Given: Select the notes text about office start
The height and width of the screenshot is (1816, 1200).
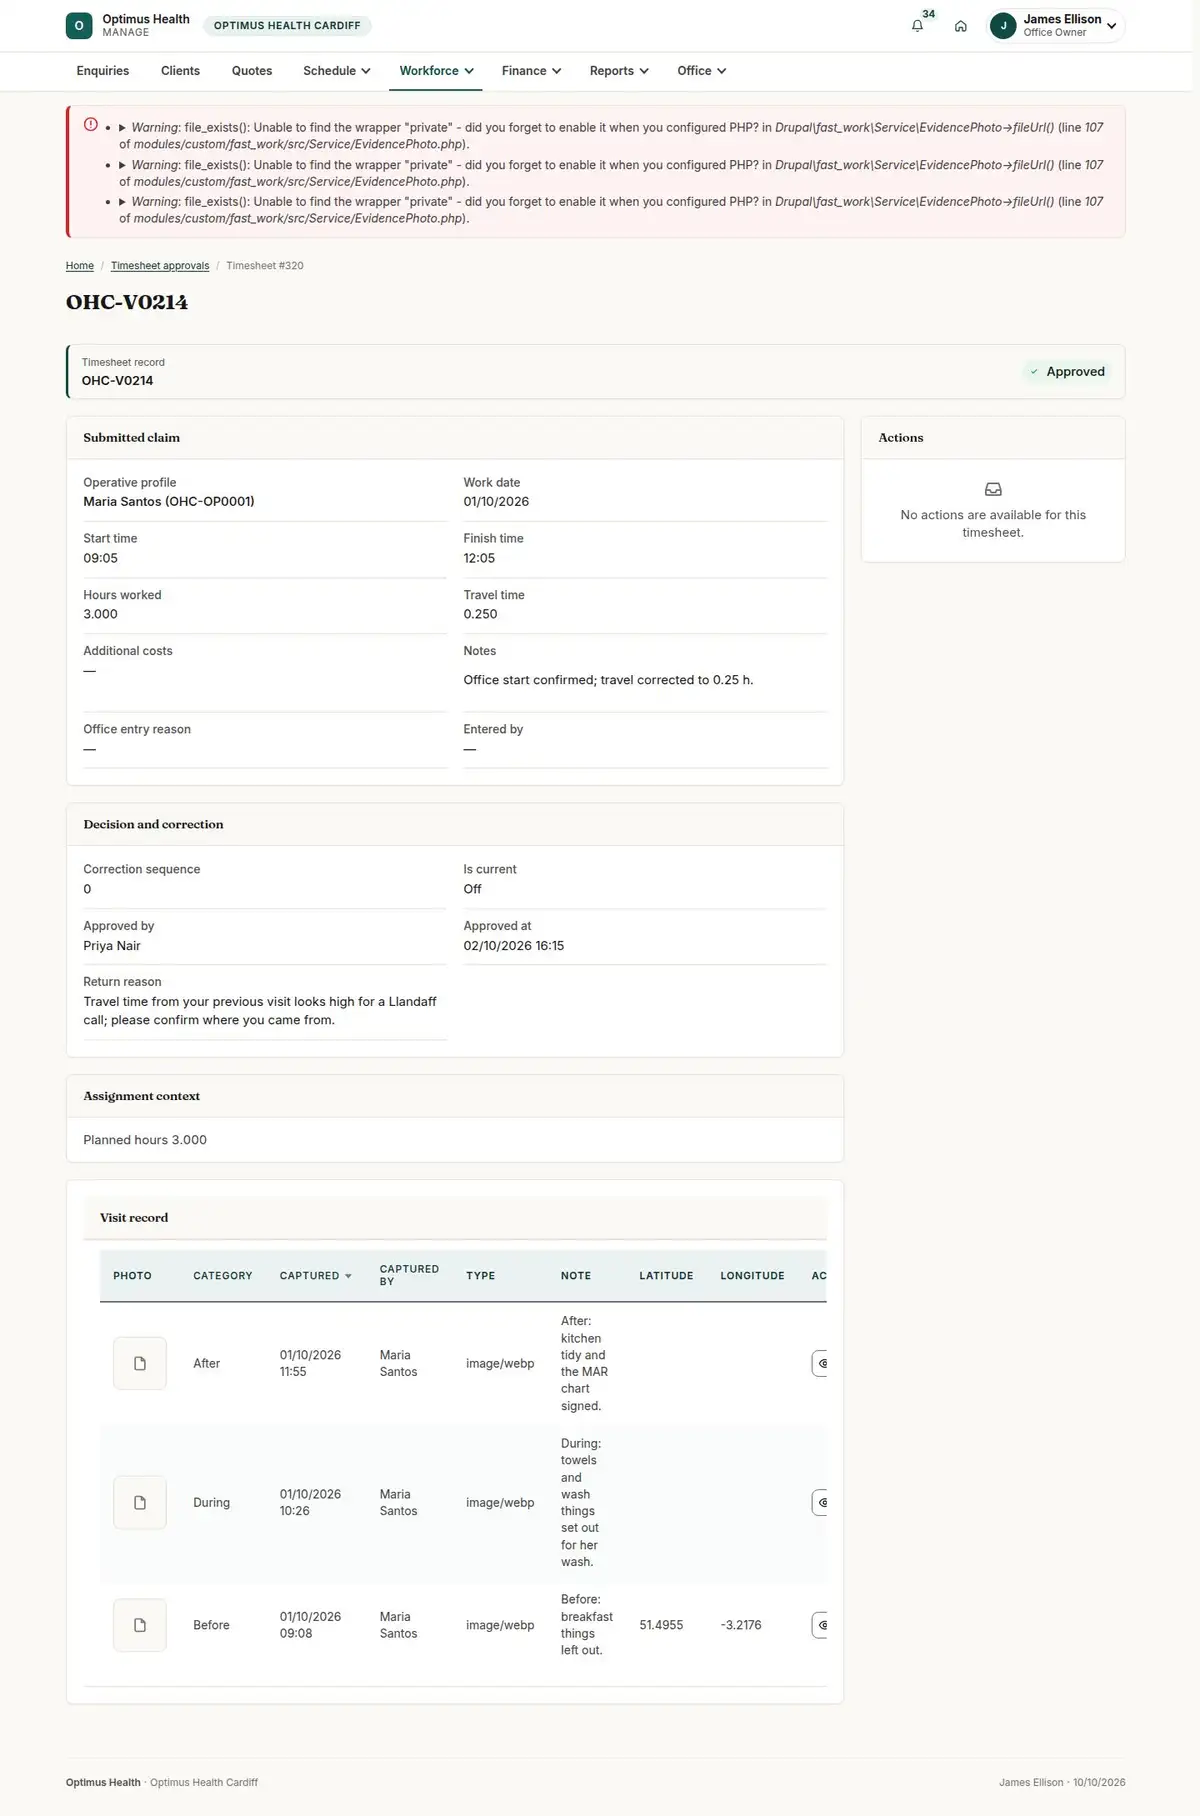Looking at the screenshot, I should (608, 680).
